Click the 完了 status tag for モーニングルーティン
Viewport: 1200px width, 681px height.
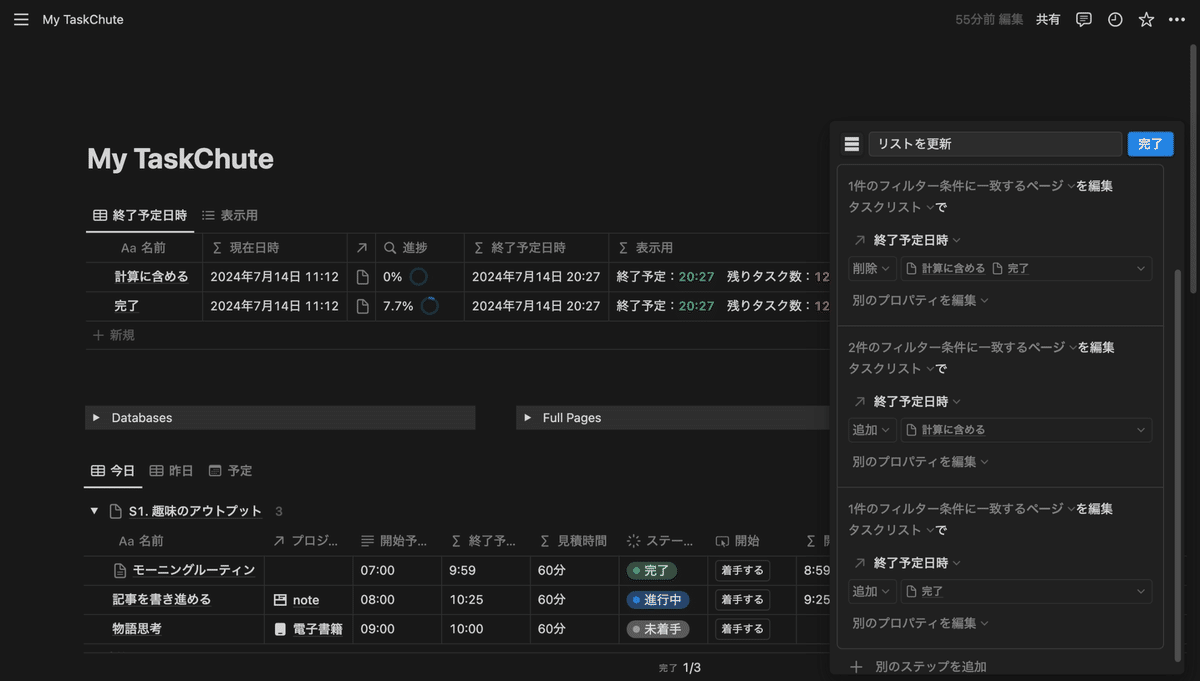(x=652, y=570)
